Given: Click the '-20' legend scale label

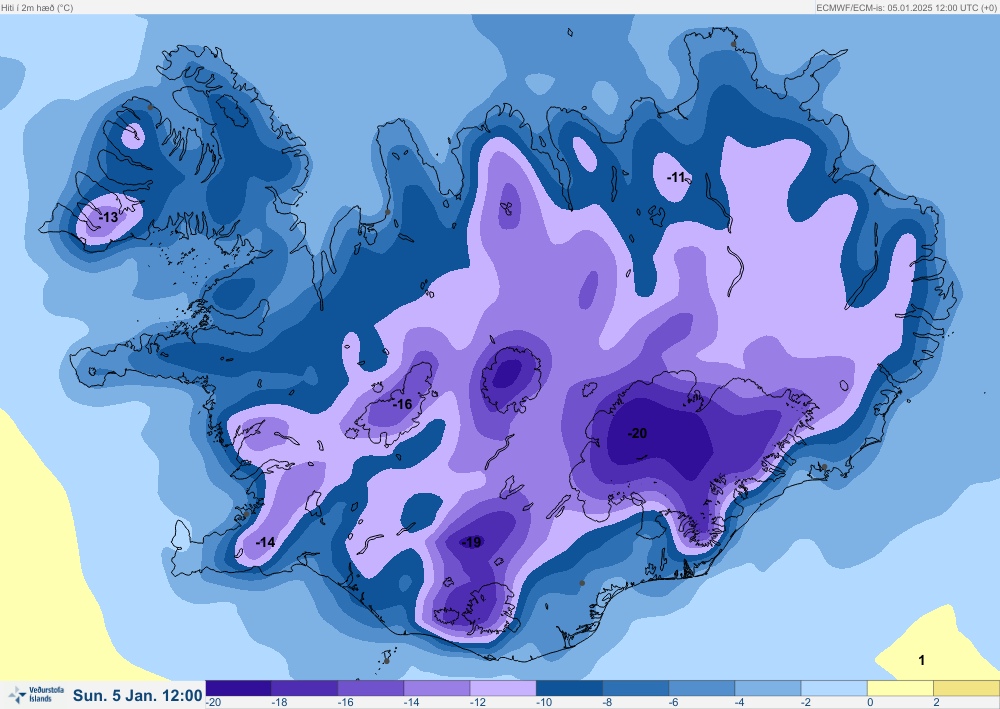Looking at the screenshot, I should pos(214,702).
